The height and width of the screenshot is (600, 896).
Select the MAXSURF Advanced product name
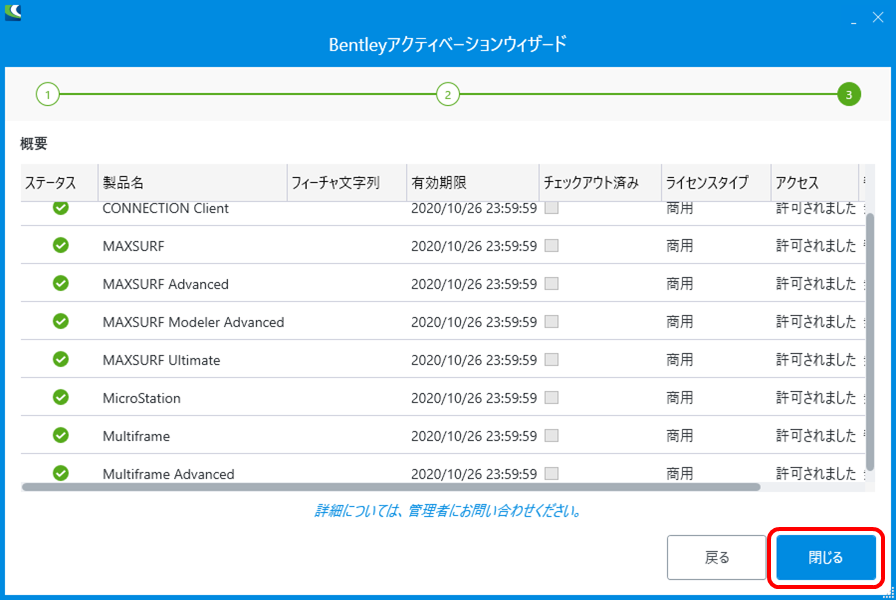pos(166,284)
